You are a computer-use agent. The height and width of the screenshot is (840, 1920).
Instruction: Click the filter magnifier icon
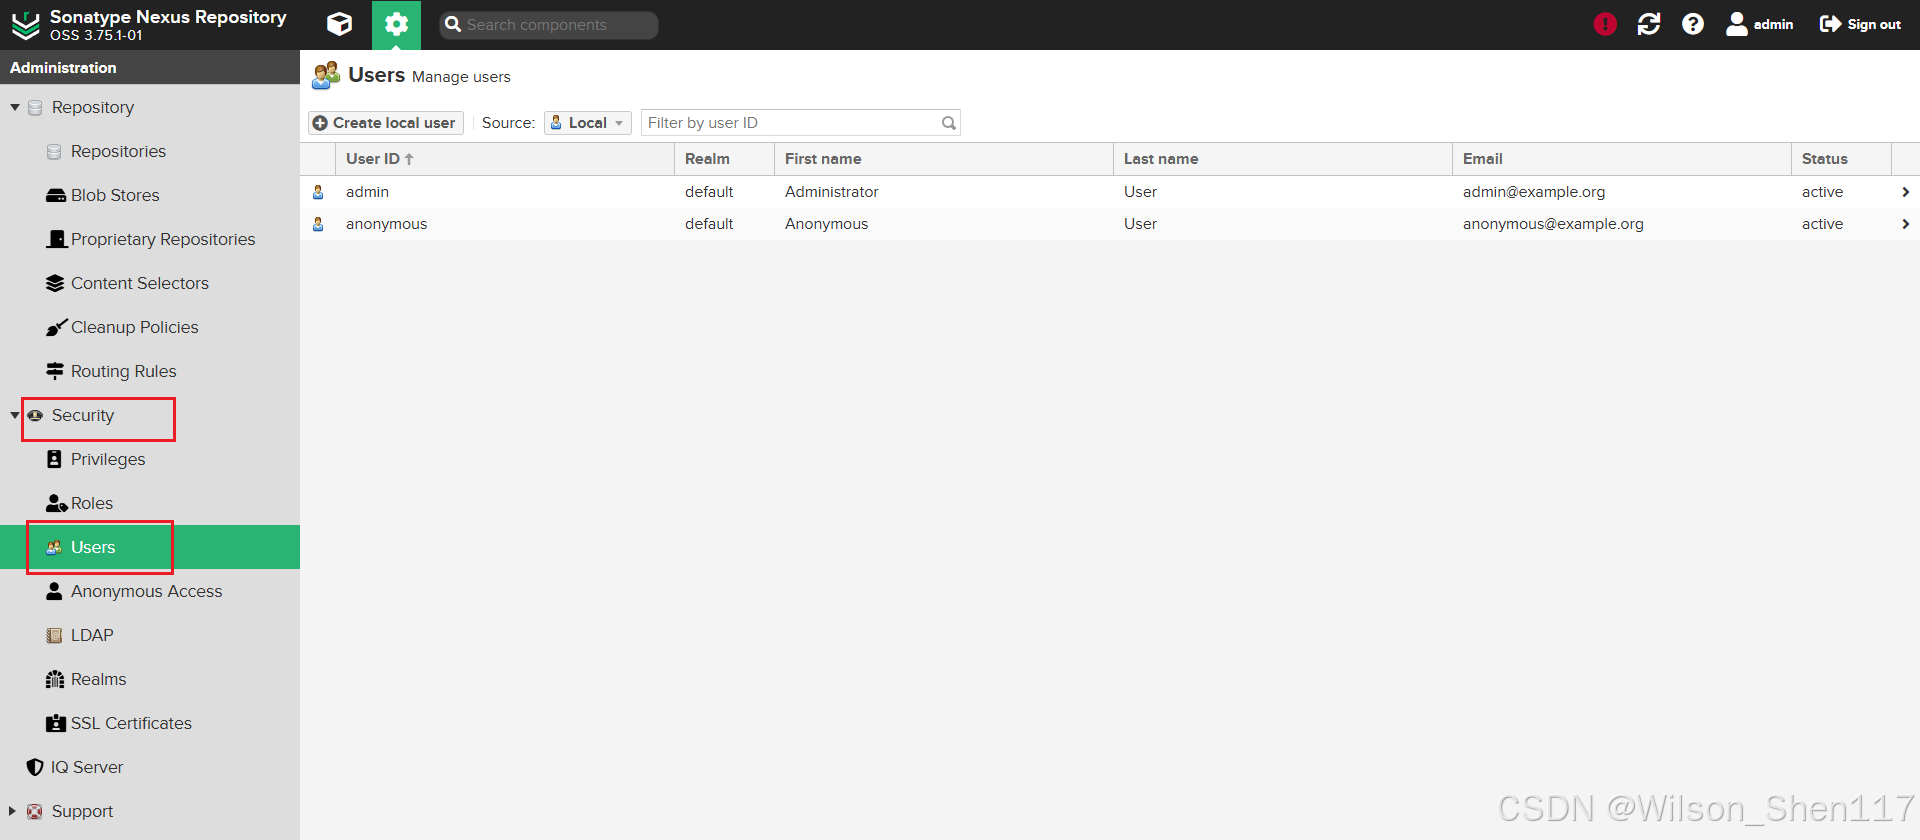coord(948,123)
